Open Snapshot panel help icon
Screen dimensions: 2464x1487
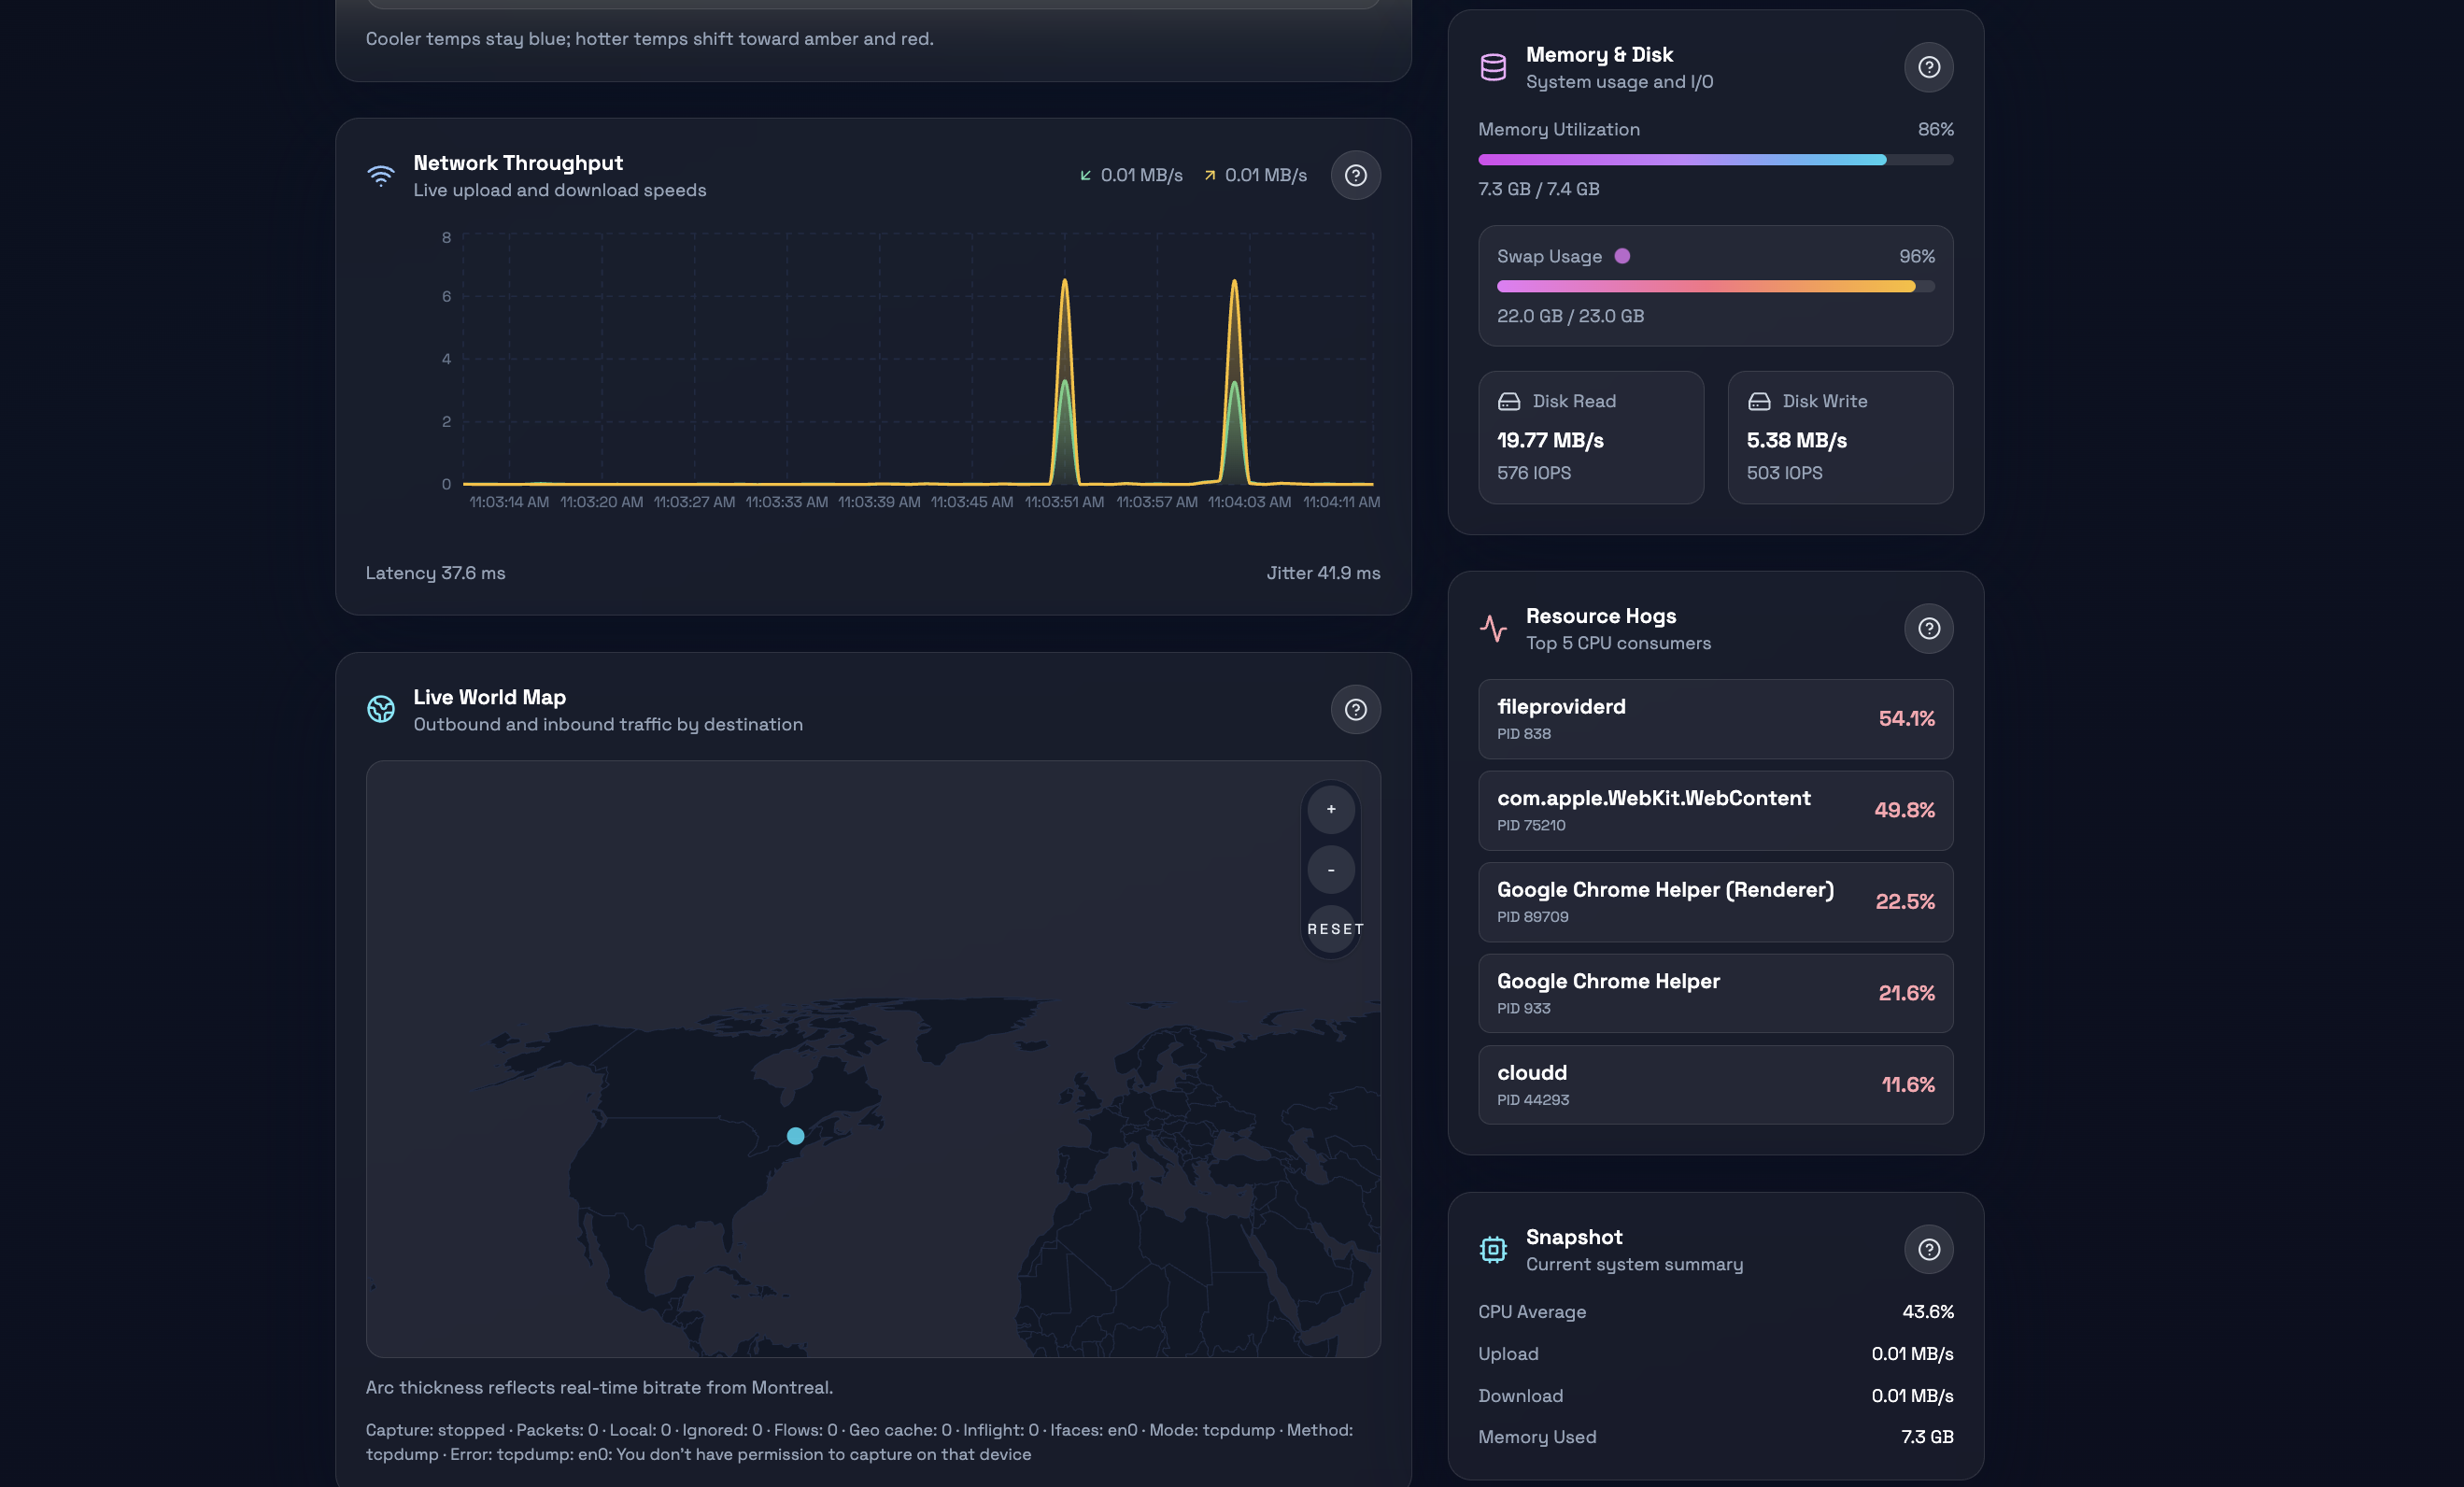coord(1928,1249)
